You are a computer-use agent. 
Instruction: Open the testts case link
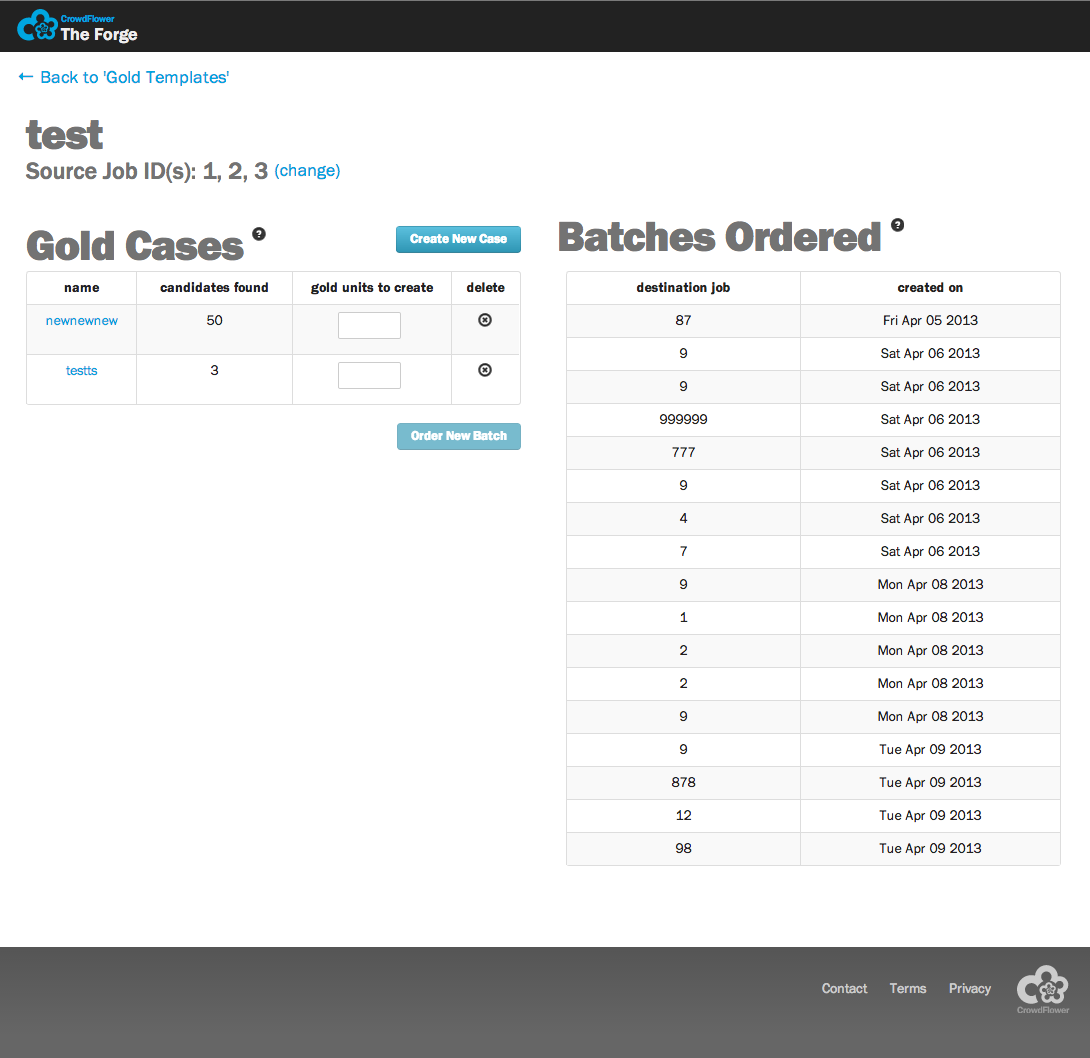pos(81,371)
